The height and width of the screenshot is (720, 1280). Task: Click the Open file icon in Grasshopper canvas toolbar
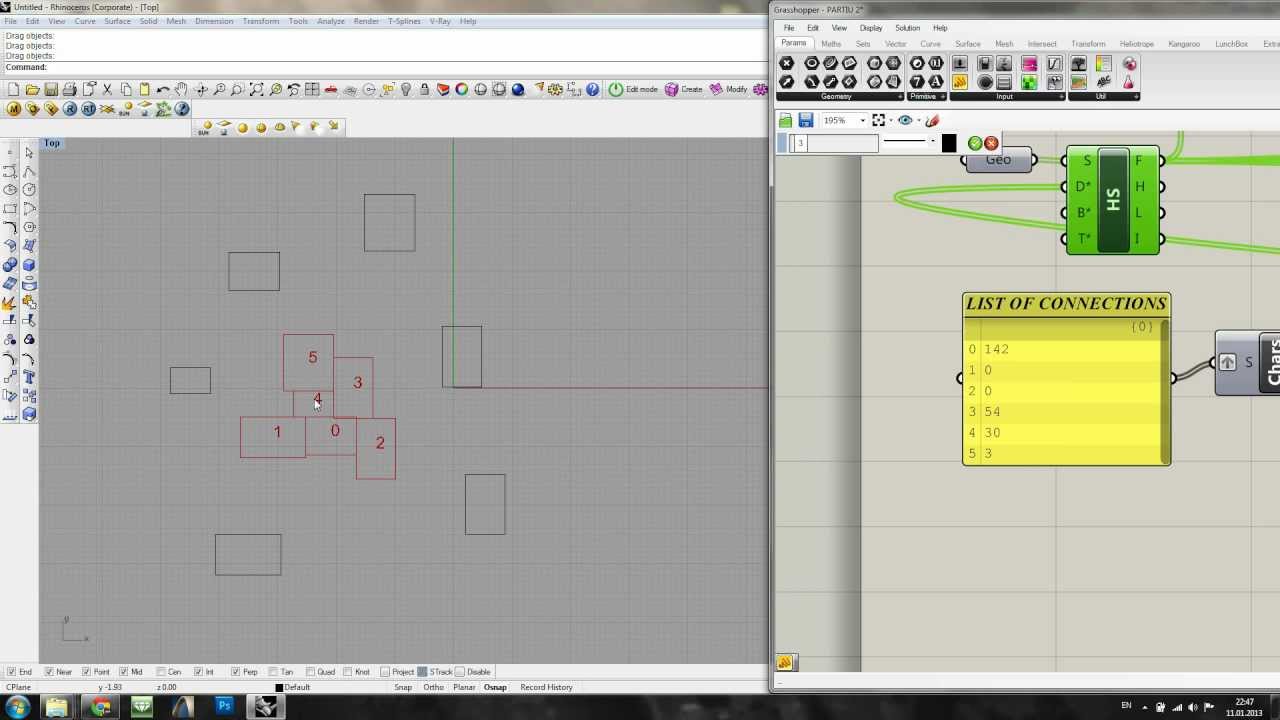[786, 120]
